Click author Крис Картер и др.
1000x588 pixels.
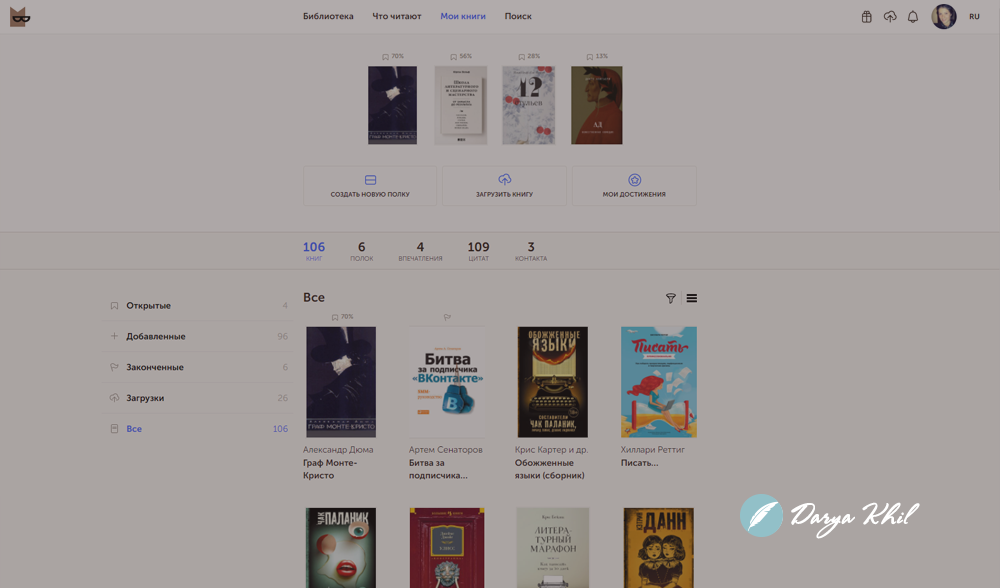[x=552, y=450]
